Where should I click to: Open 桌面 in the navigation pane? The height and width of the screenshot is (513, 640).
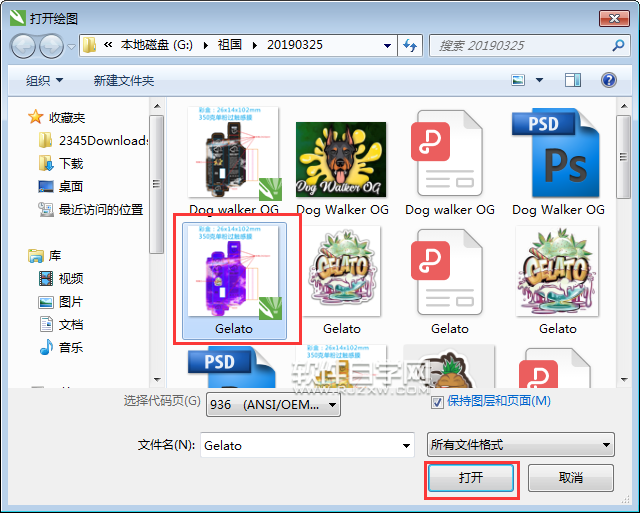click(x=61, y=186)
